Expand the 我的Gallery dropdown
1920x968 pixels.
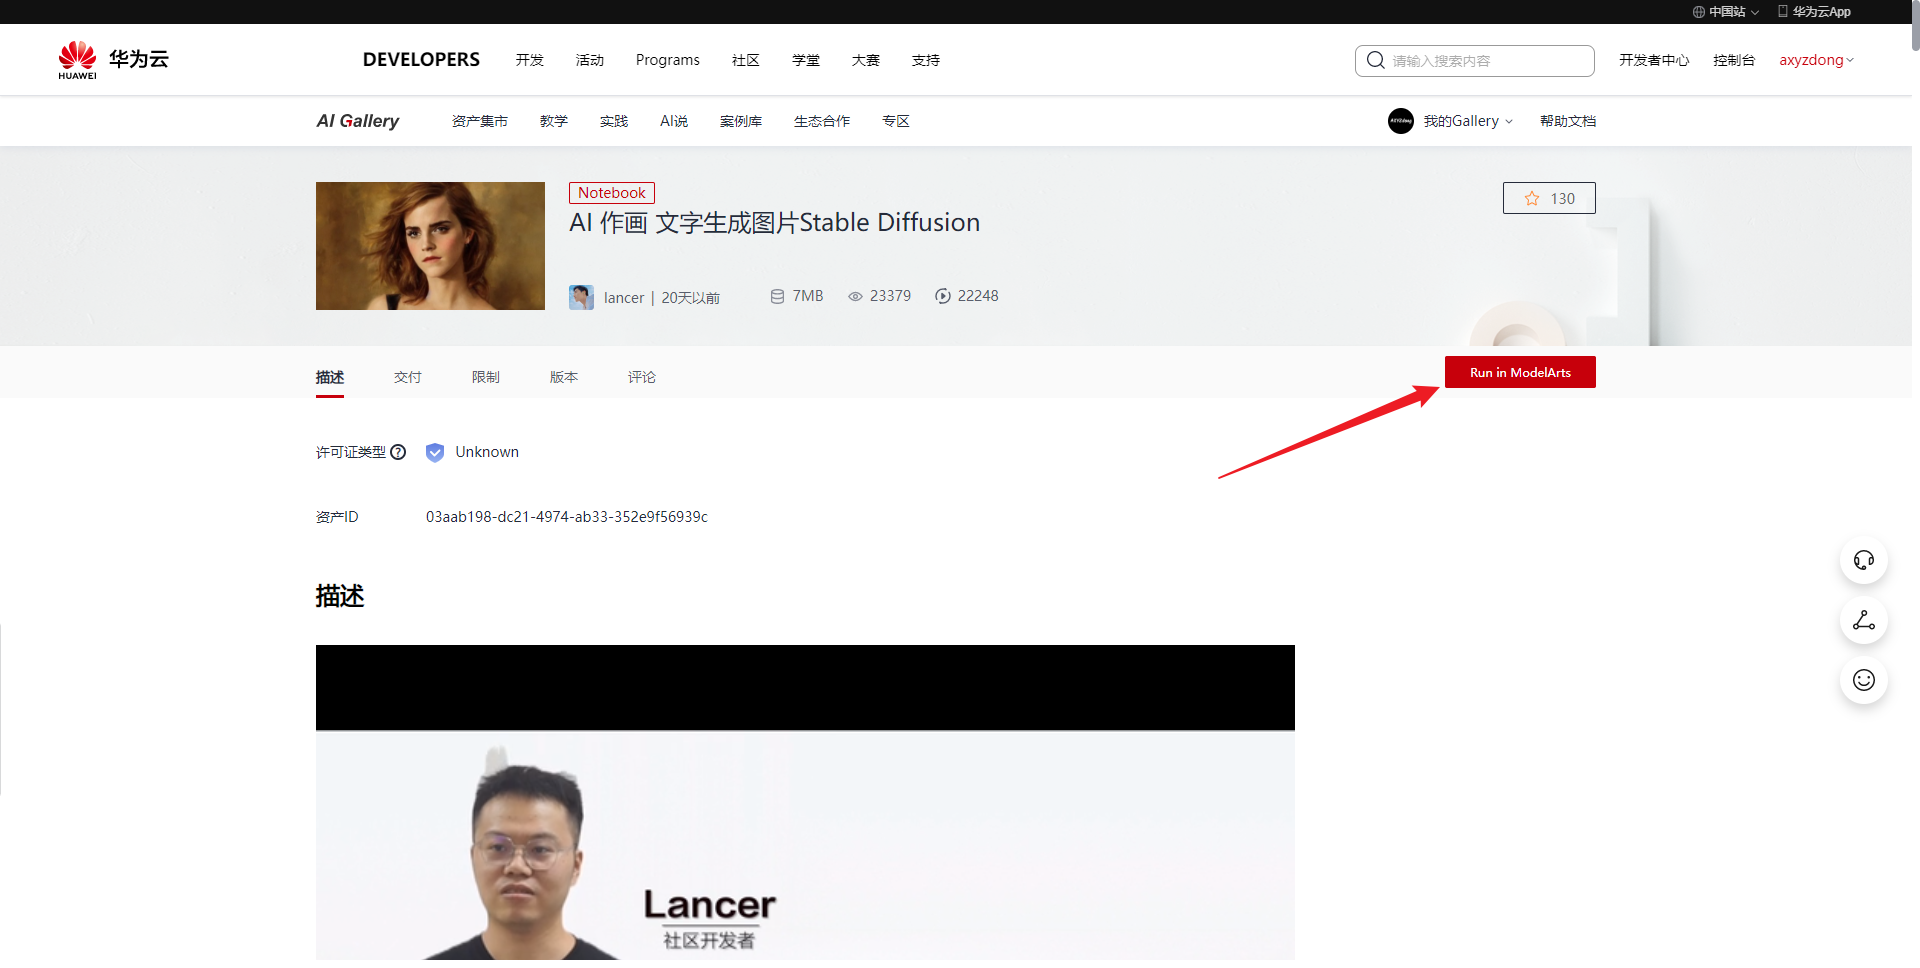point(1468,121)
